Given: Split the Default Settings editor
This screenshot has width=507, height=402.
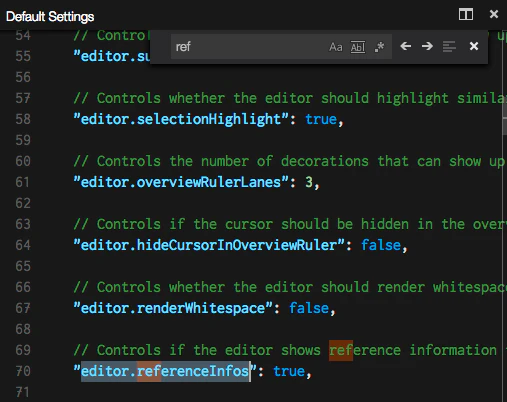Looking at the screenshot, I should [466, 14].
